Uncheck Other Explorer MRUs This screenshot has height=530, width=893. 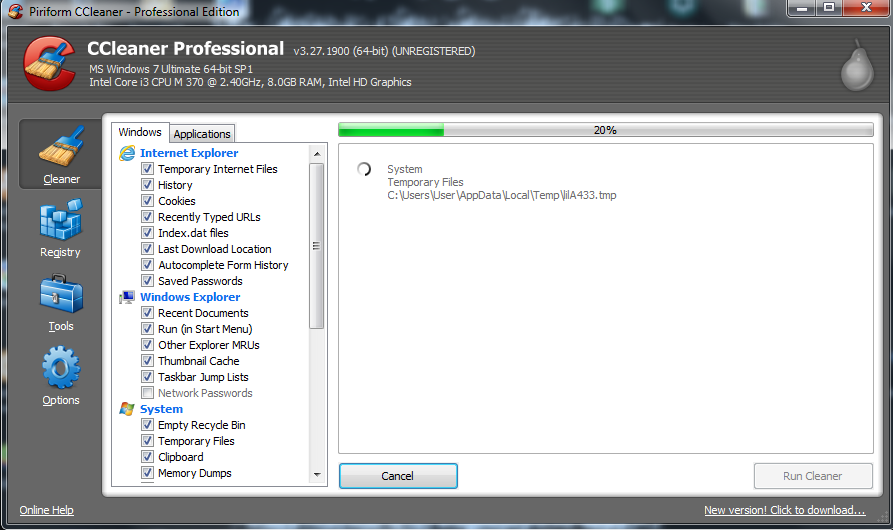pos(148,344)
